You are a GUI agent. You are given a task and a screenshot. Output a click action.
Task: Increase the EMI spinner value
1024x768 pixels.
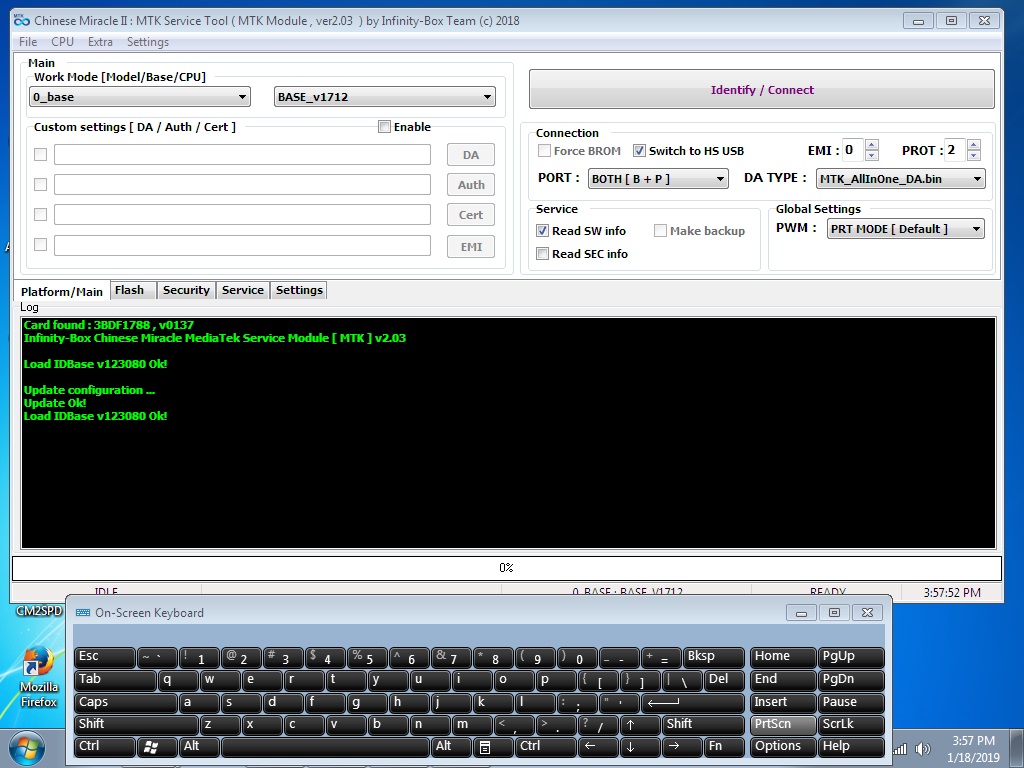click(x=871, y=144)
